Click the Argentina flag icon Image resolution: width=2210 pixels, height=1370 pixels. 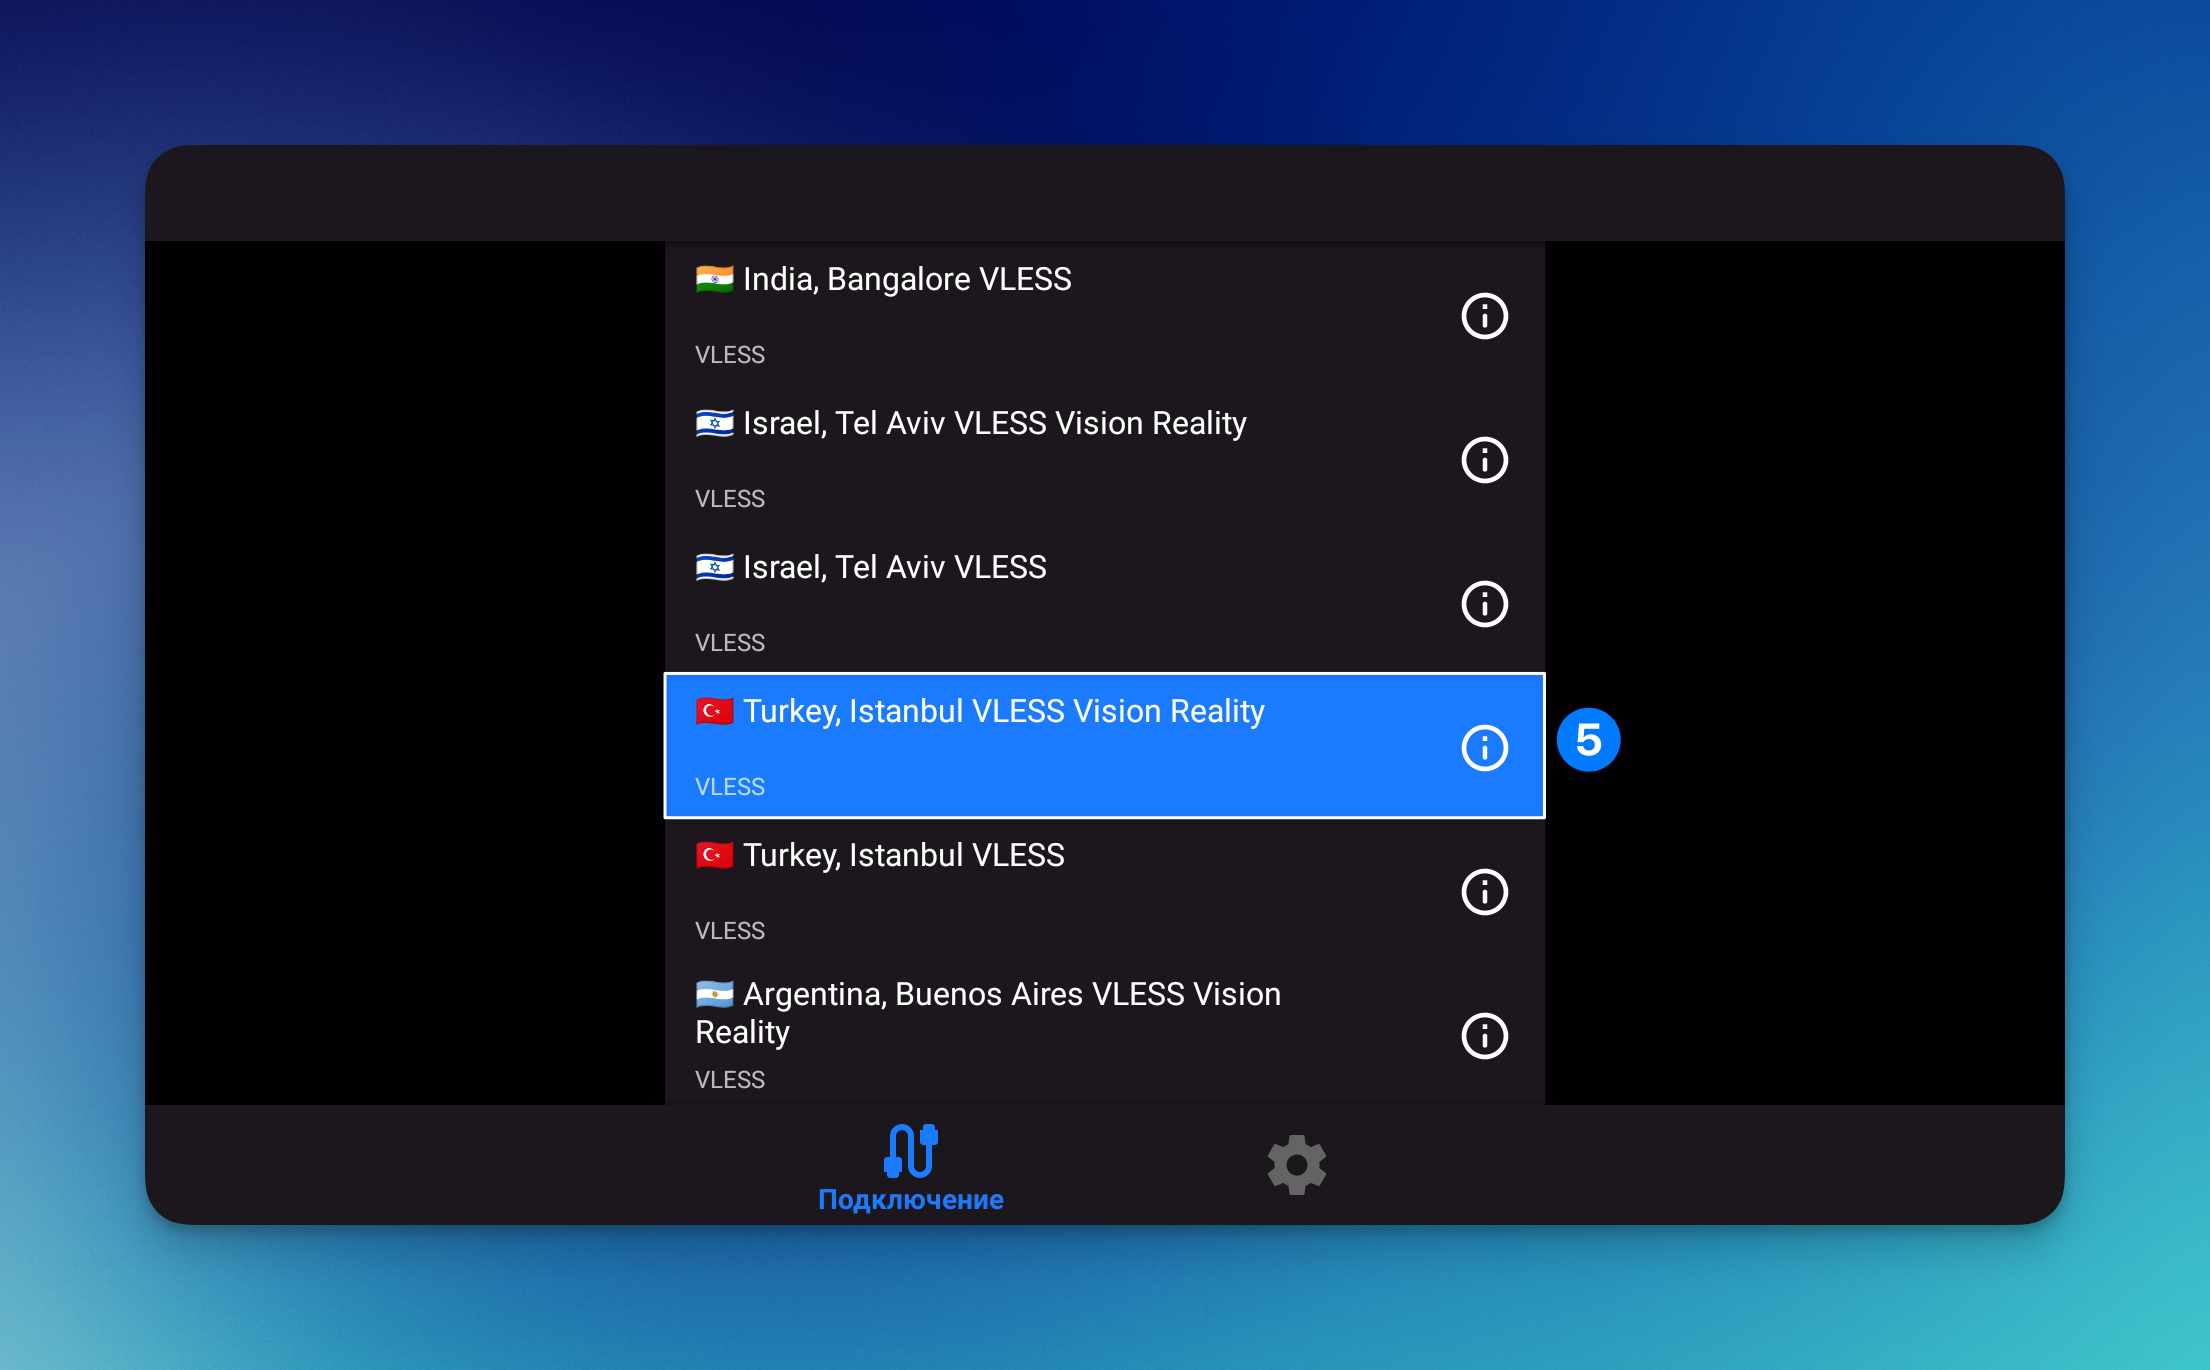tap(714, 994)
